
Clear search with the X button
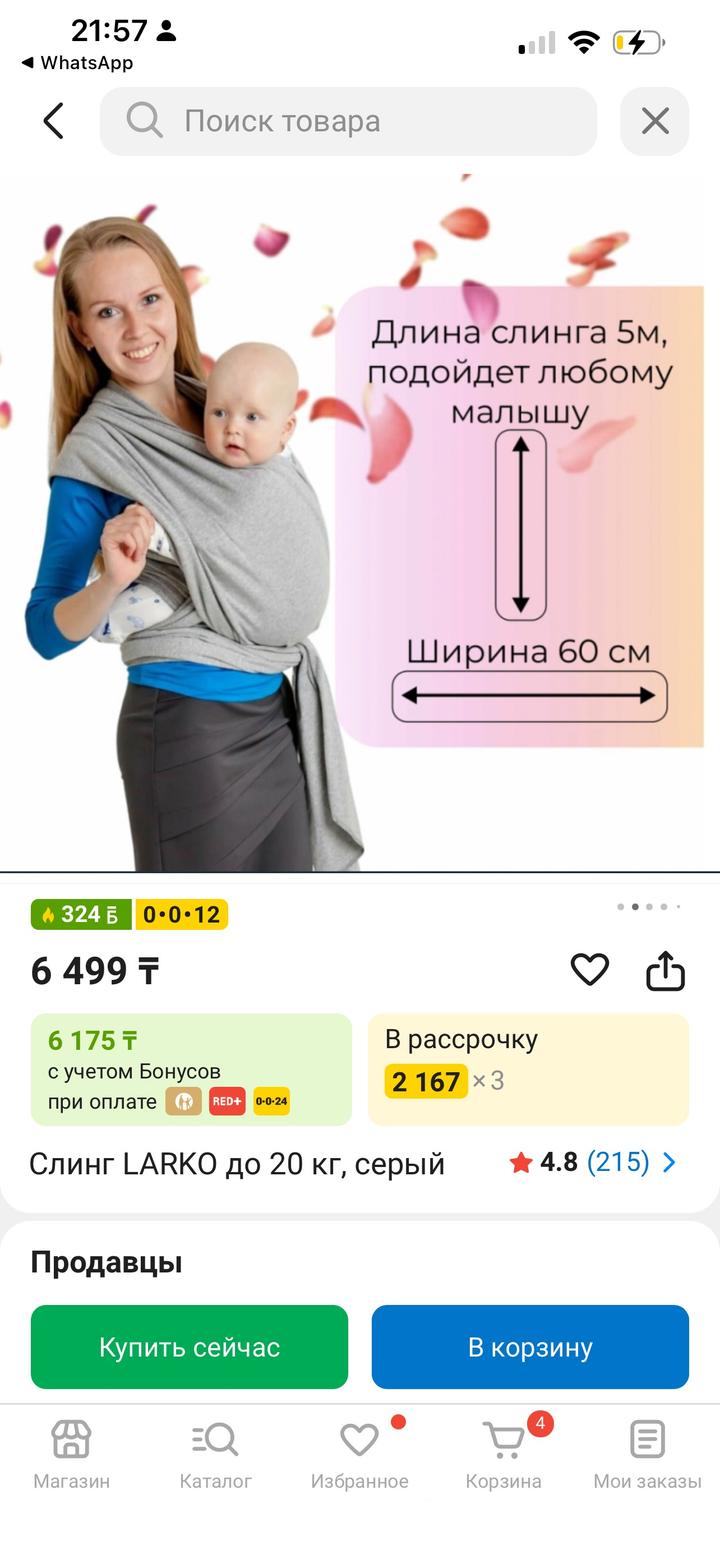coord(655,121)
